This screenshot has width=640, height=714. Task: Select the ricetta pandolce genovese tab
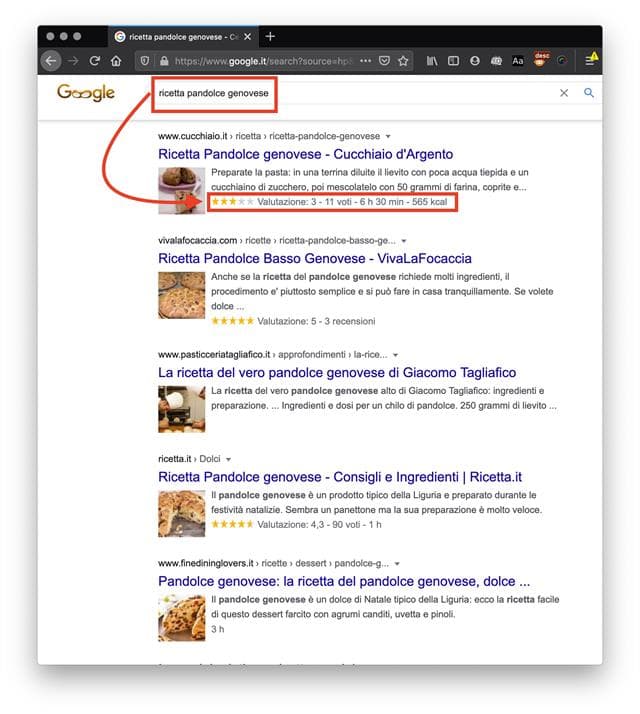[183, 36]
